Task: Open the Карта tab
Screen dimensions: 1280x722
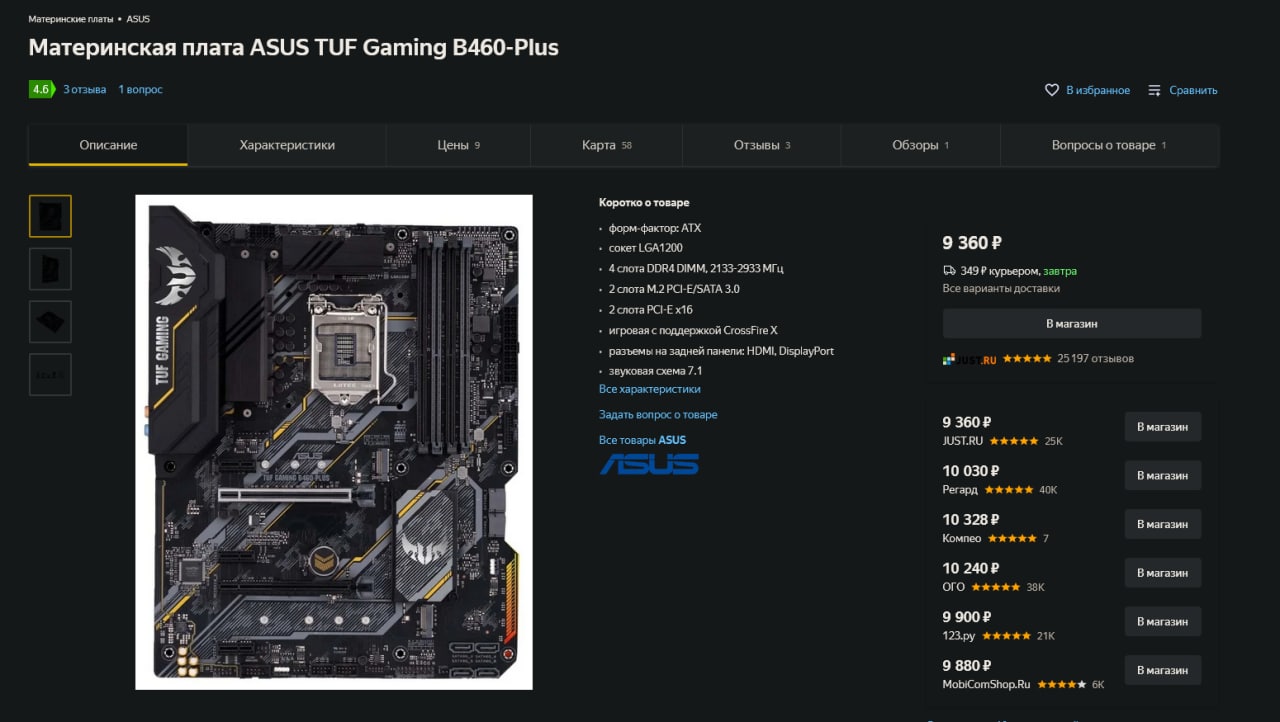Action: click(606, 145)
